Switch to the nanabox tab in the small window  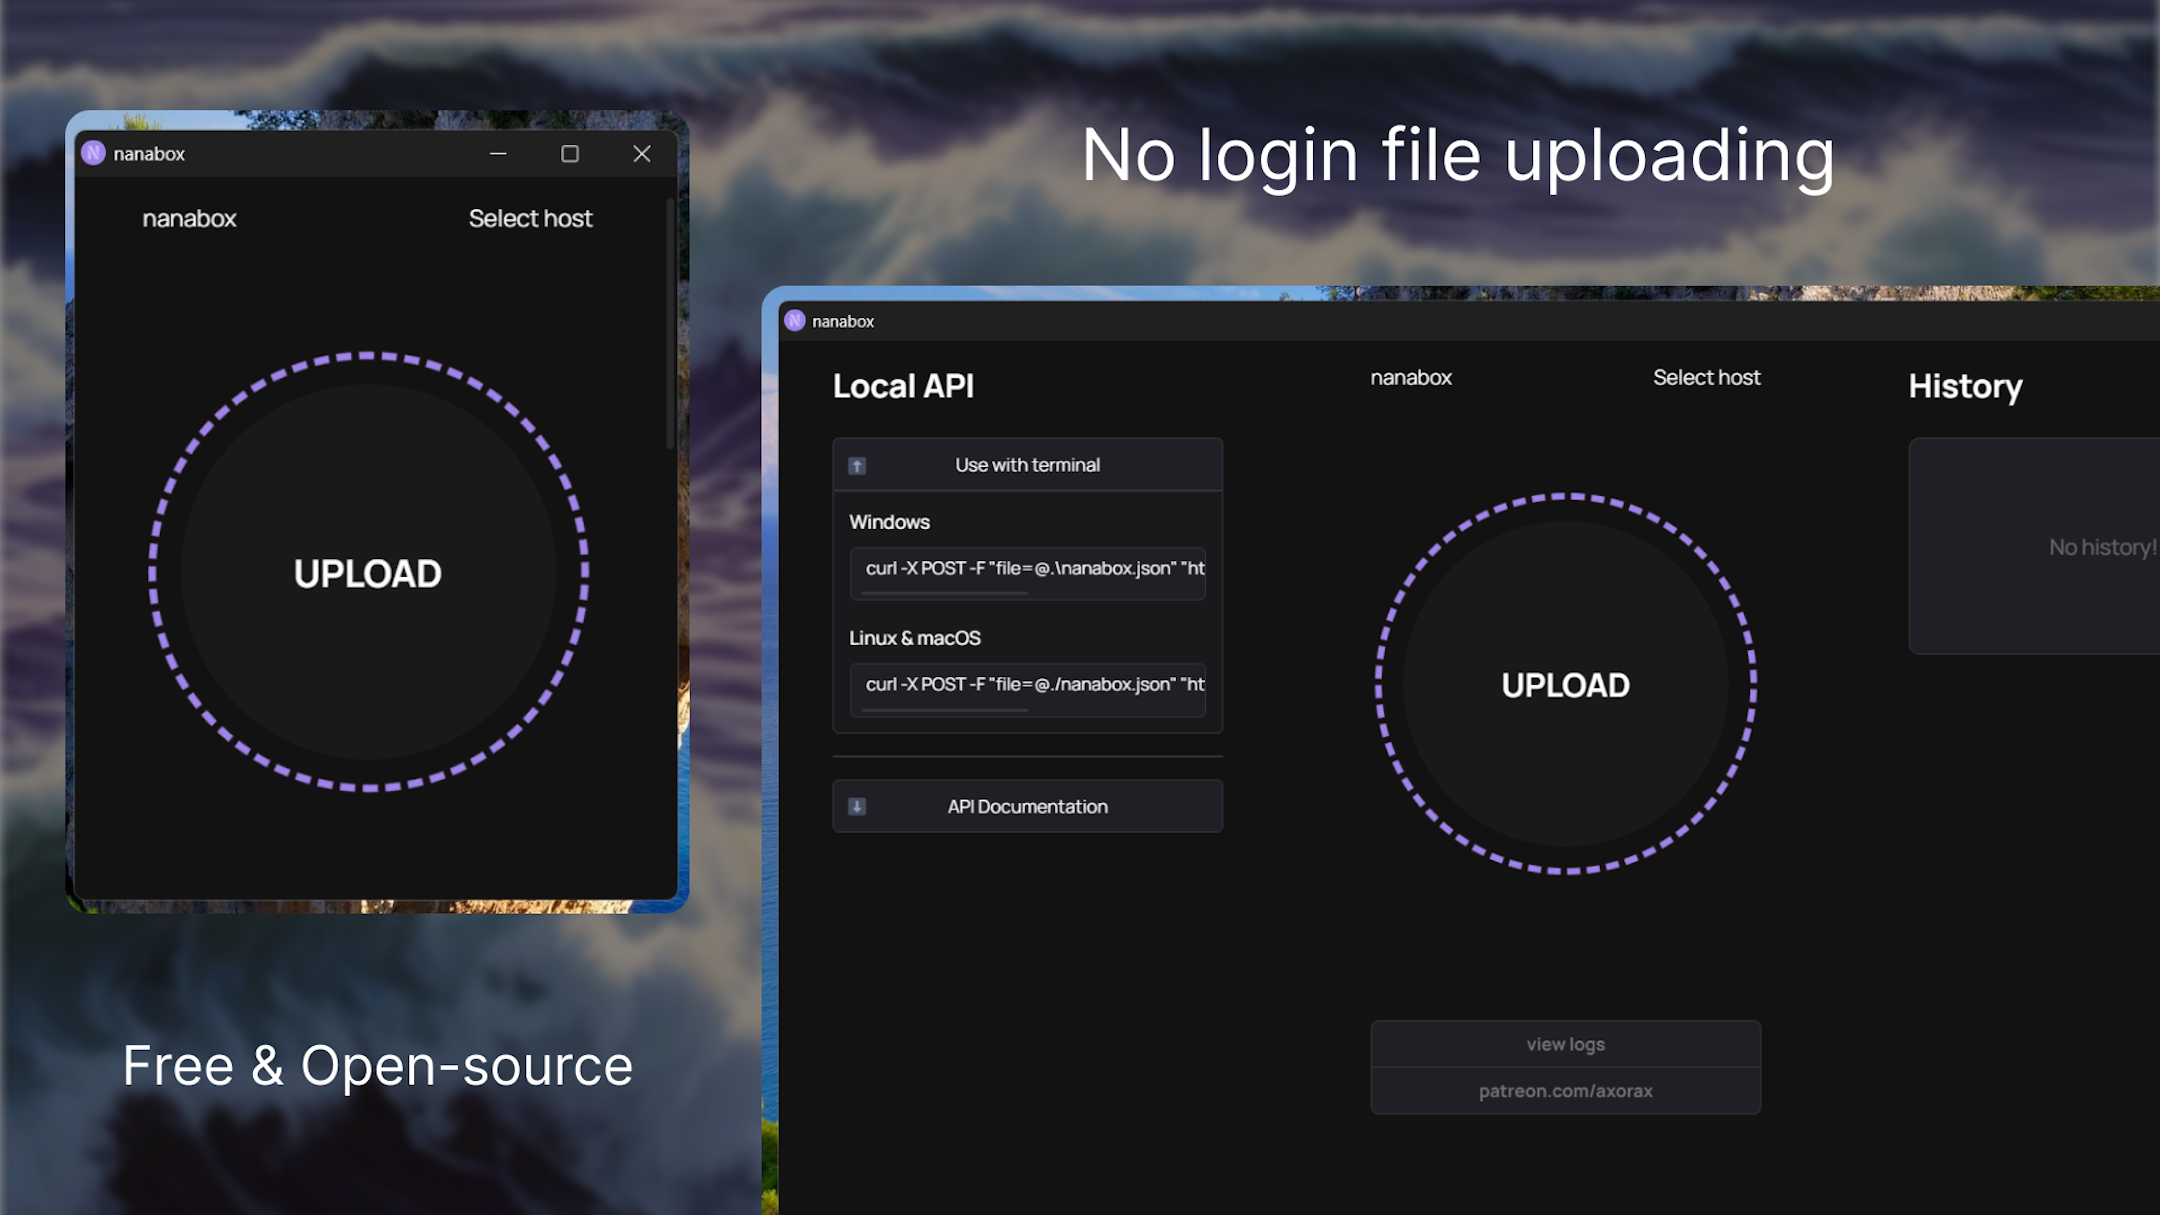[189, 218]
